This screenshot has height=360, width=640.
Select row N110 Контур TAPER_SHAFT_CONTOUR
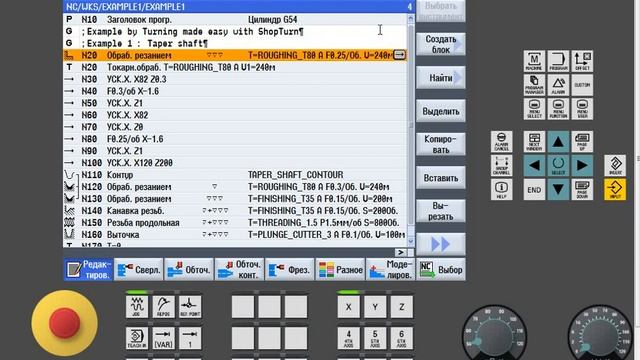point(235,175)
